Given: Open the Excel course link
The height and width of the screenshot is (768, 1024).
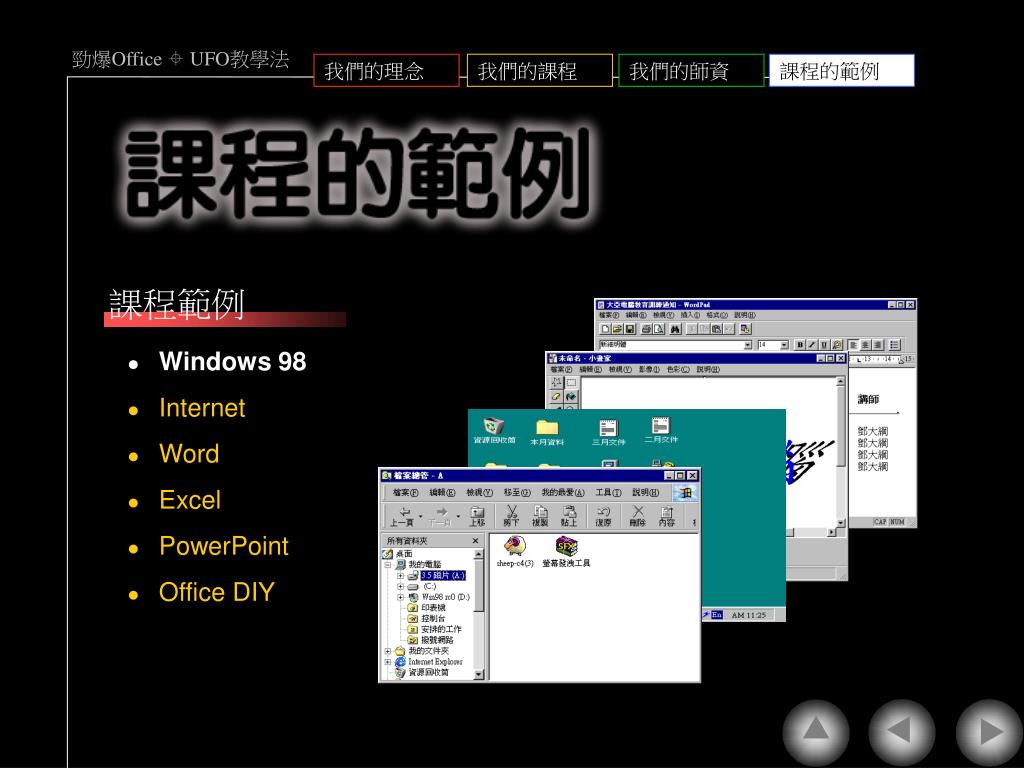Looking at the screenshot, I should click(190, 500).
